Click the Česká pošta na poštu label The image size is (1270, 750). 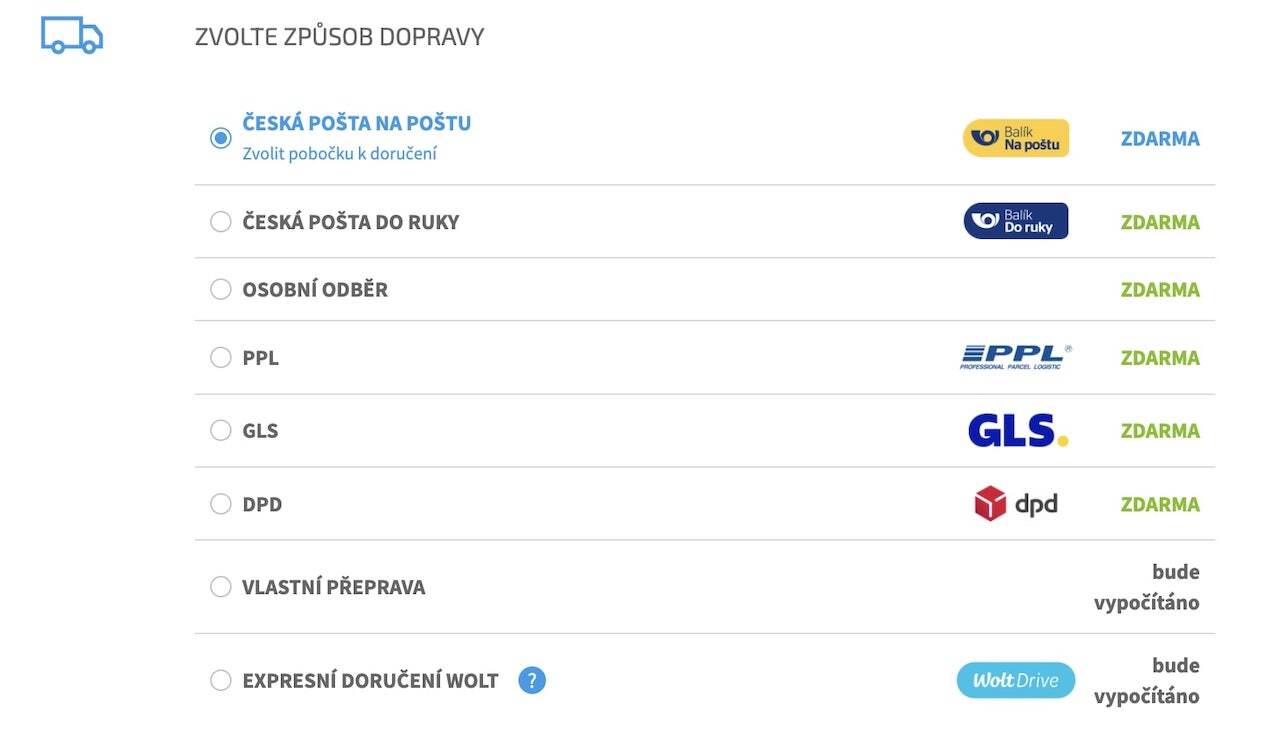click(x=357, y=123)
